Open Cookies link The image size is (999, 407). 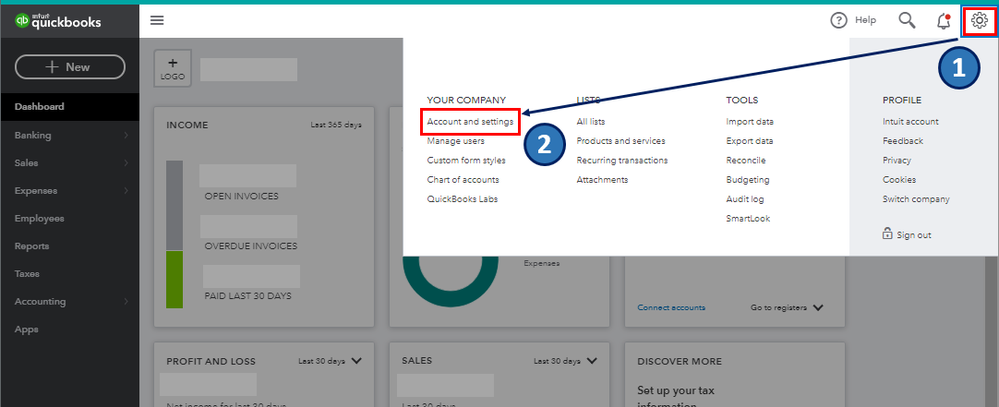pyautogui.click(x=899, y=180)
